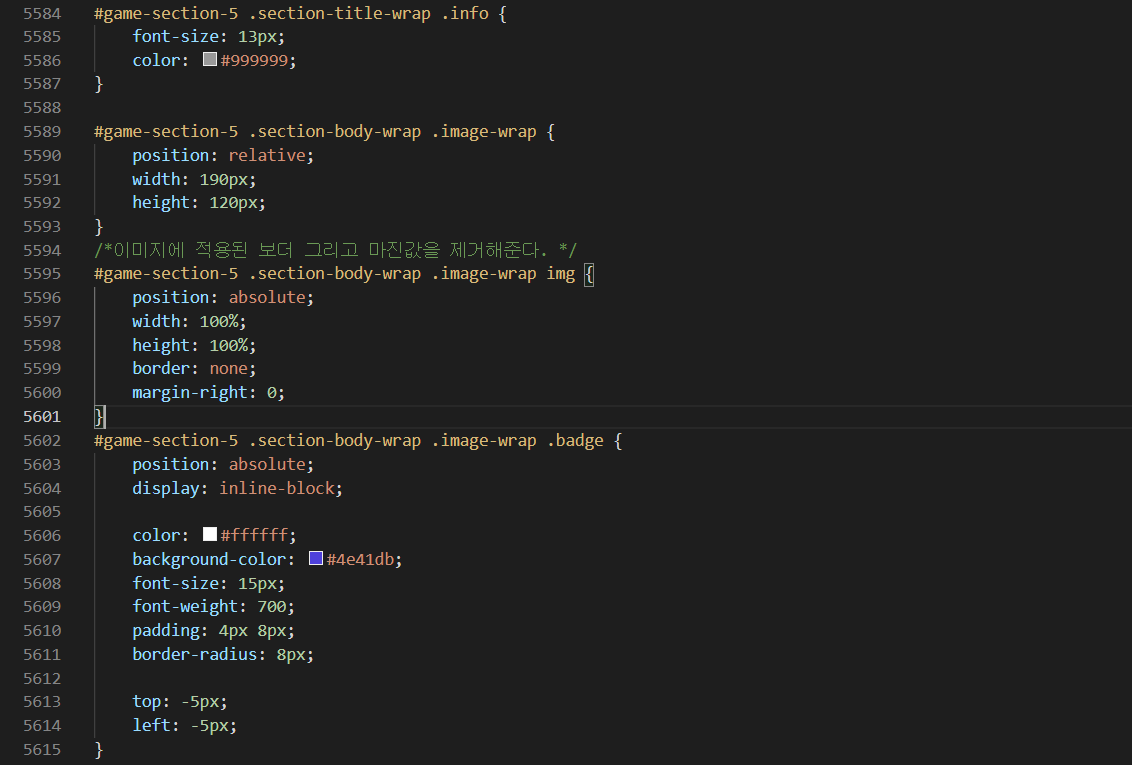Click 'display: inline-block' declaration

pos(238,488)
